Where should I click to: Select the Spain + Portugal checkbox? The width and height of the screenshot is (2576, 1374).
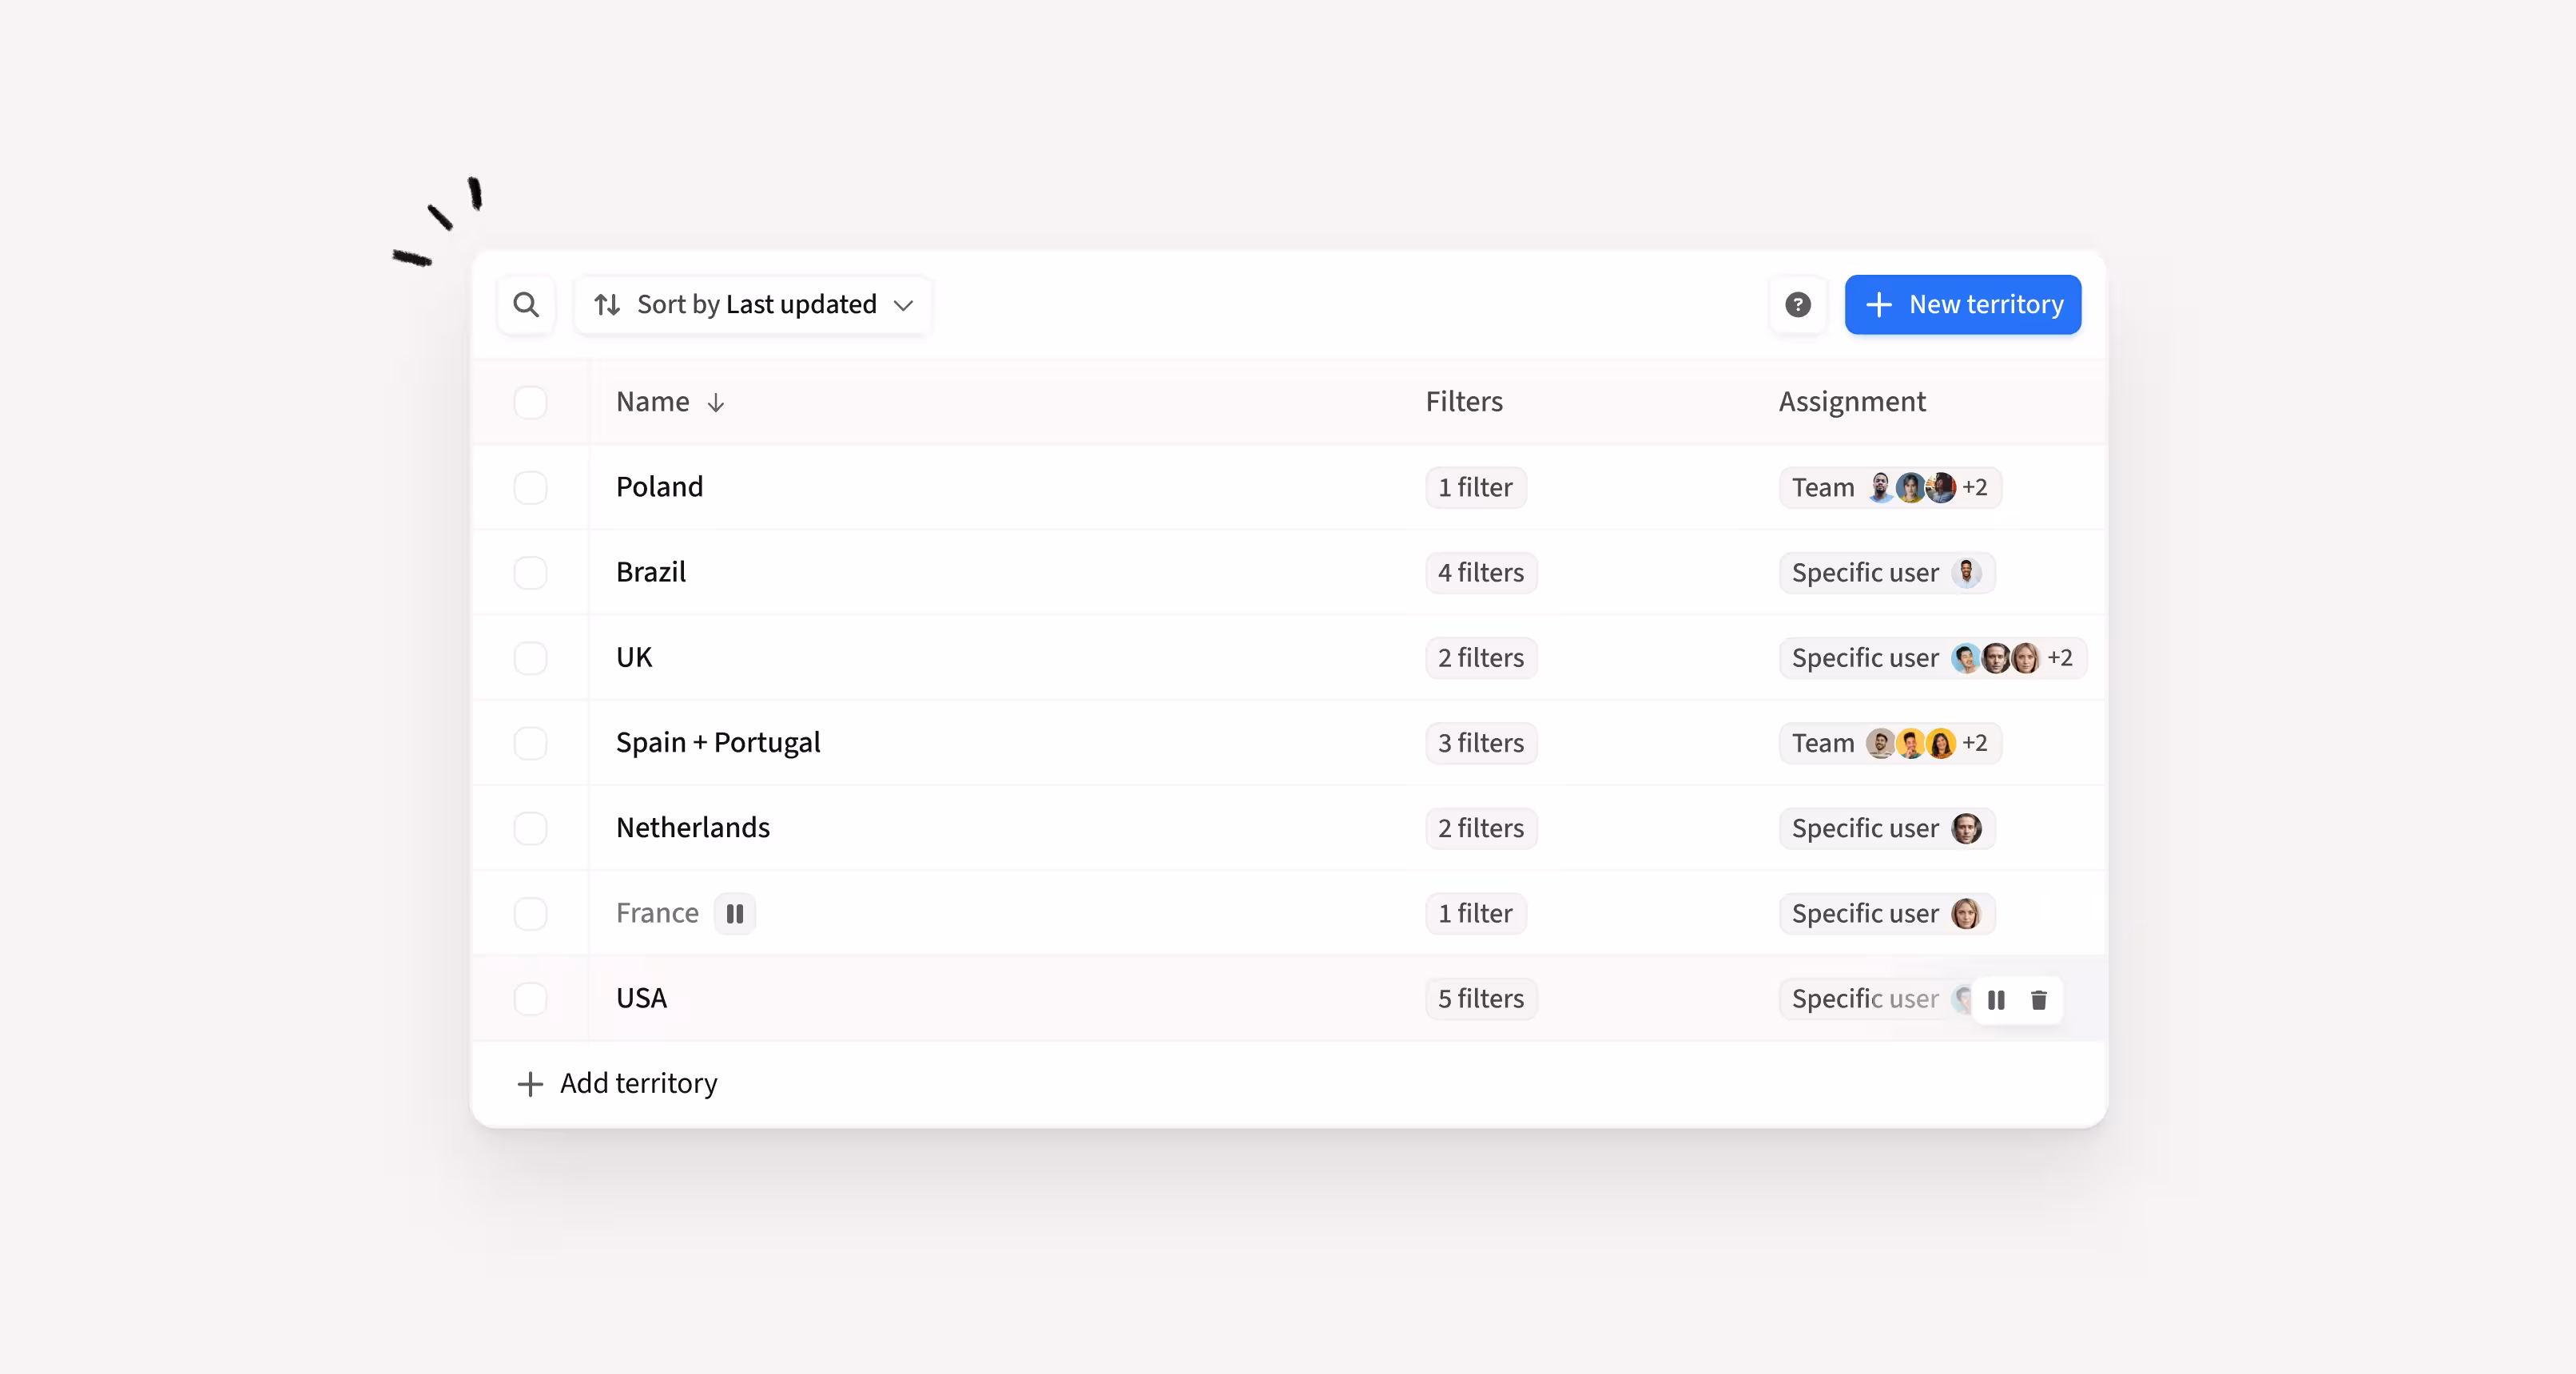(x=530, y=743)
